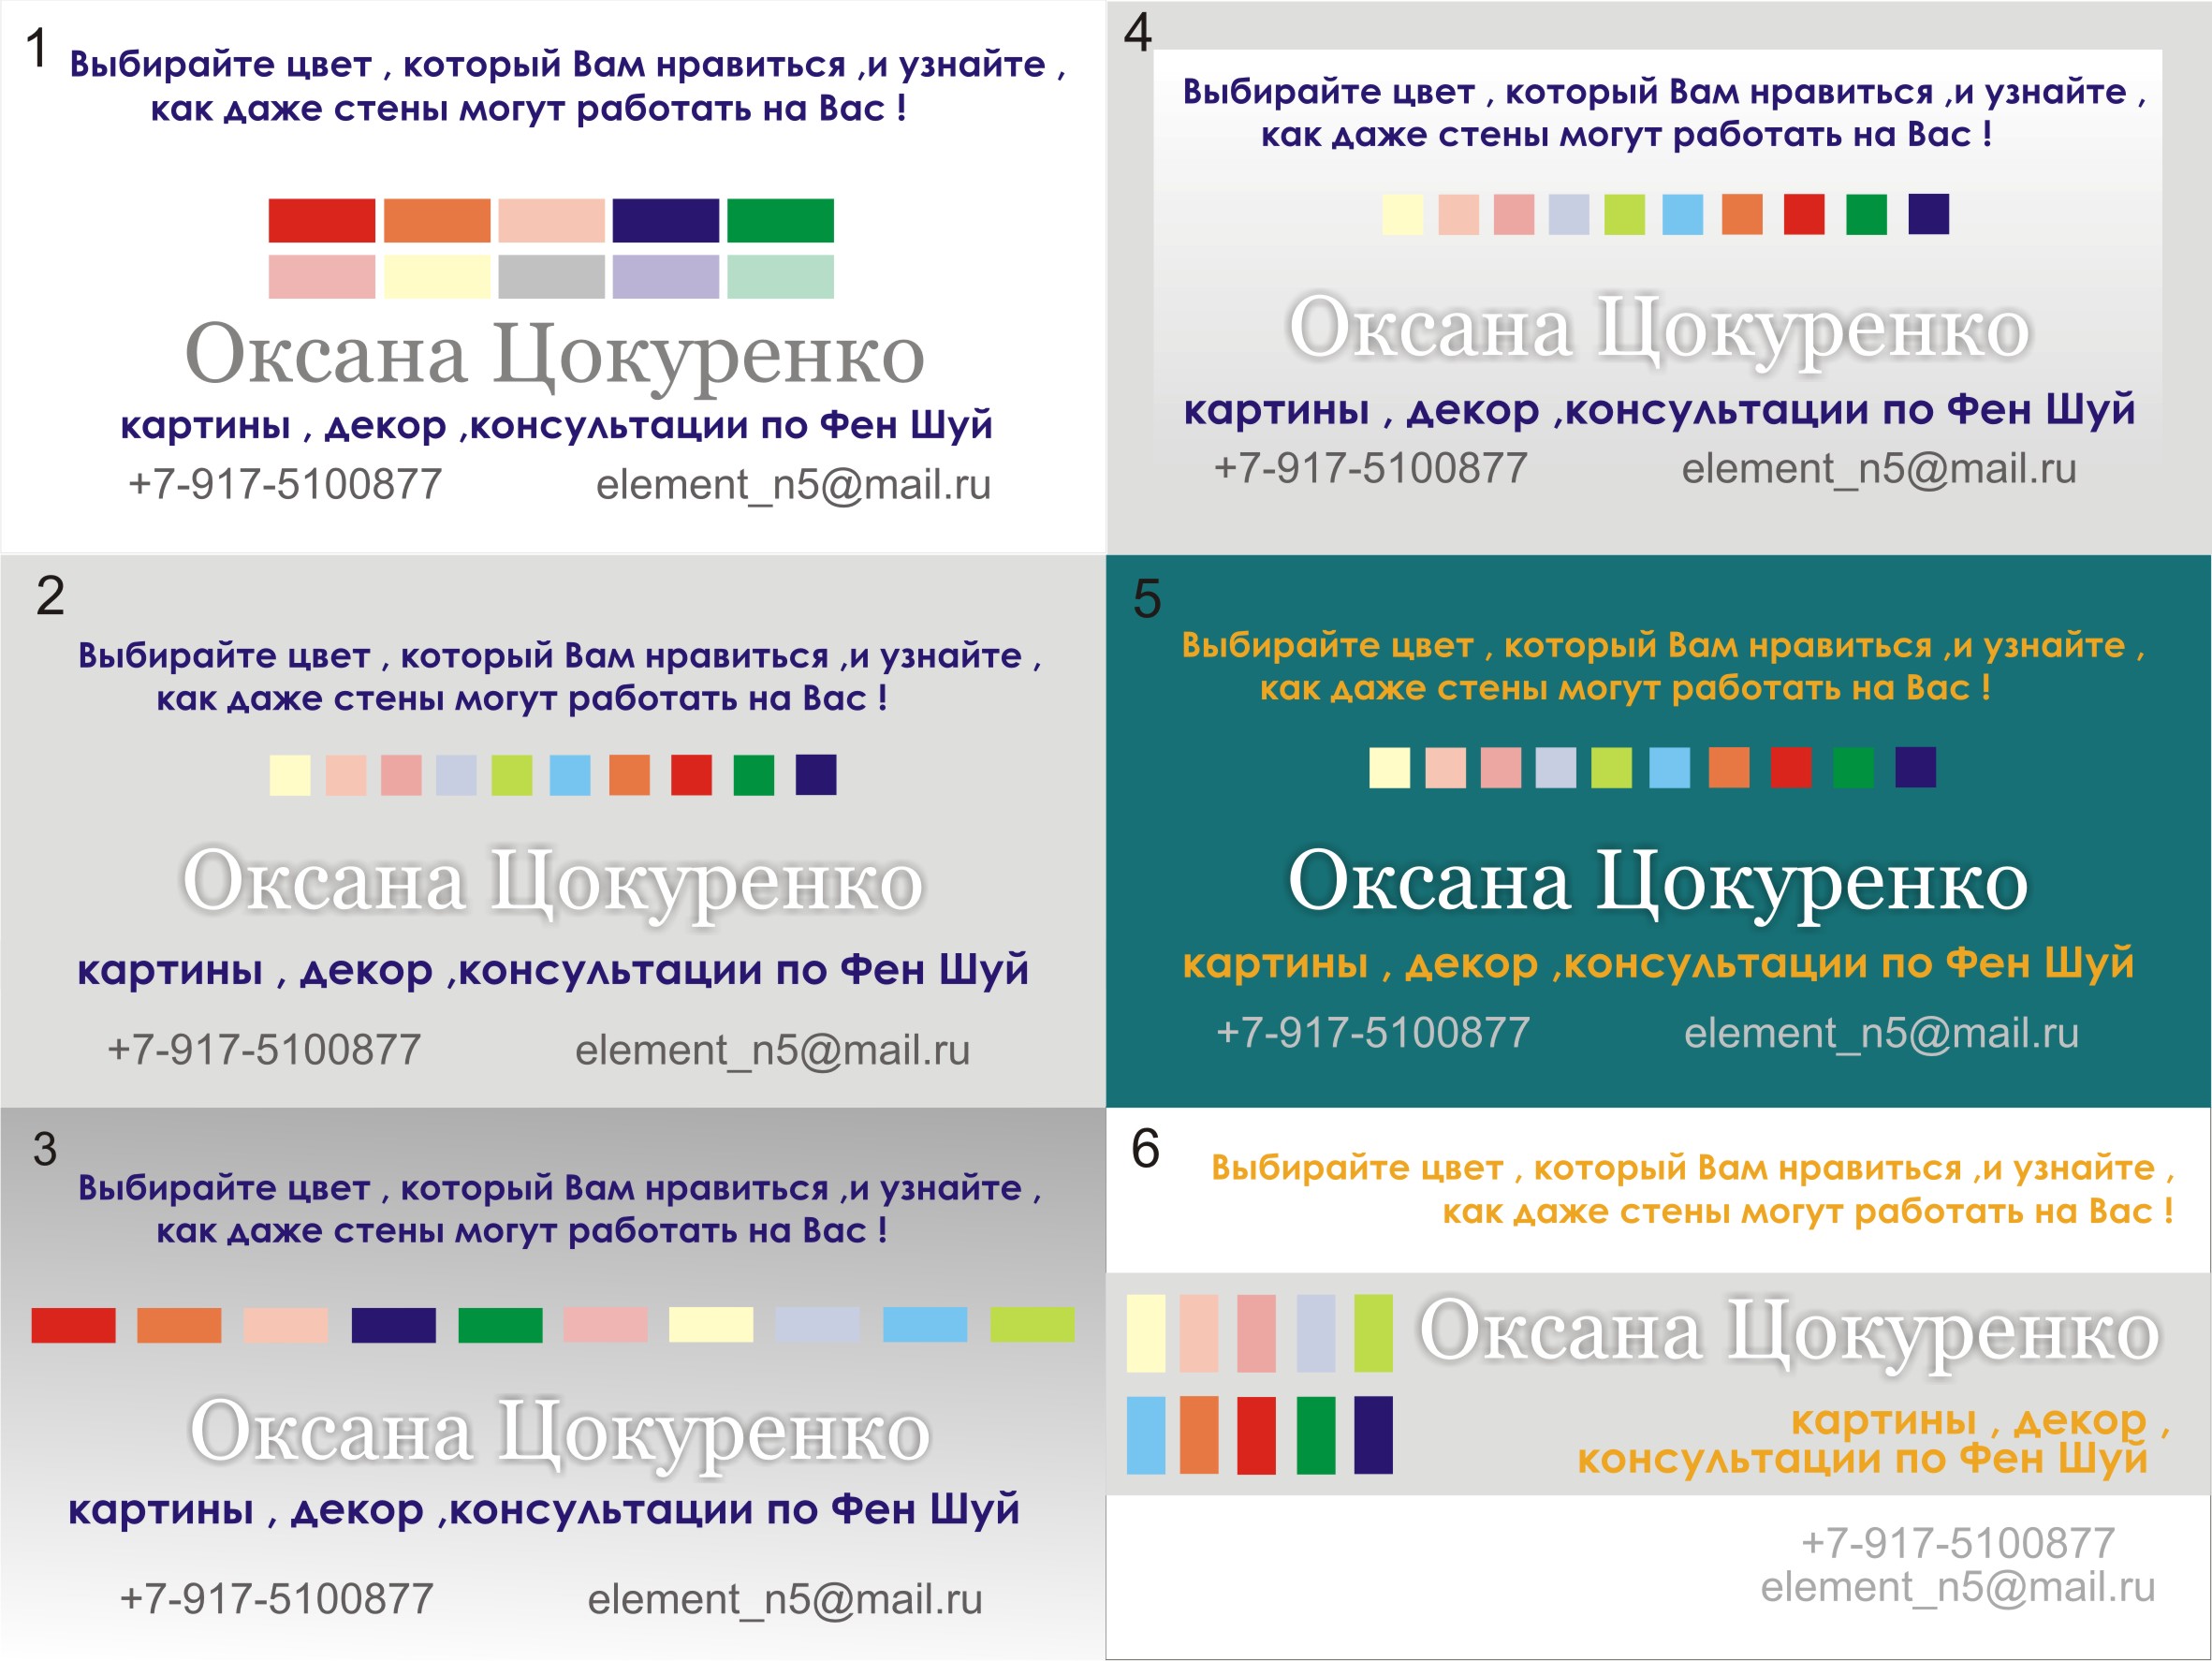Screen dimensions: 2212x1661
Task: Select the light blue vertical bar on card 6
Action: [x=1146, y=1435]
